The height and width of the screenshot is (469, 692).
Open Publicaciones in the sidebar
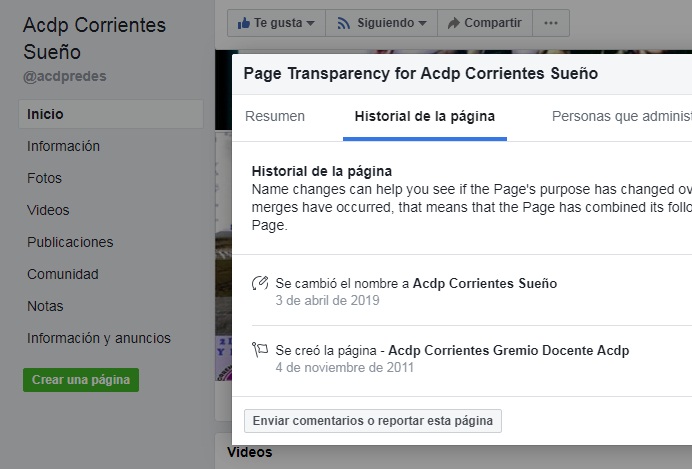[70, 242]
